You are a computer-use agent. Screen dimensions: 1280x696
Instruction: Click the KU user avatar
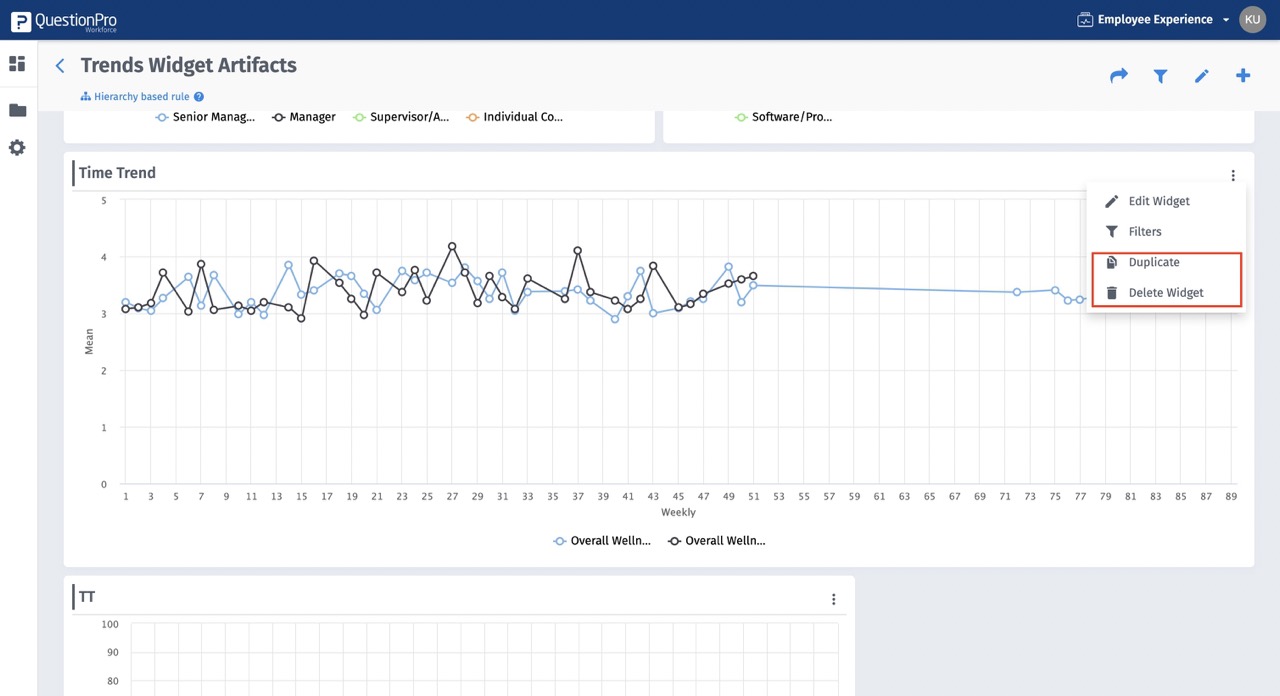tap(1252, 20)
